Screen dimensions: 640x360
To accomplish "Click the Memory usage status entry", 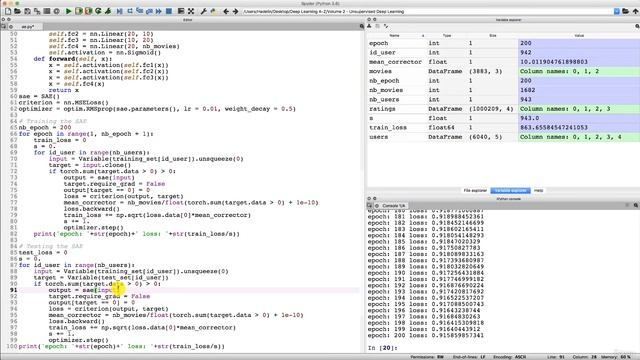I will tap(616, 357).
